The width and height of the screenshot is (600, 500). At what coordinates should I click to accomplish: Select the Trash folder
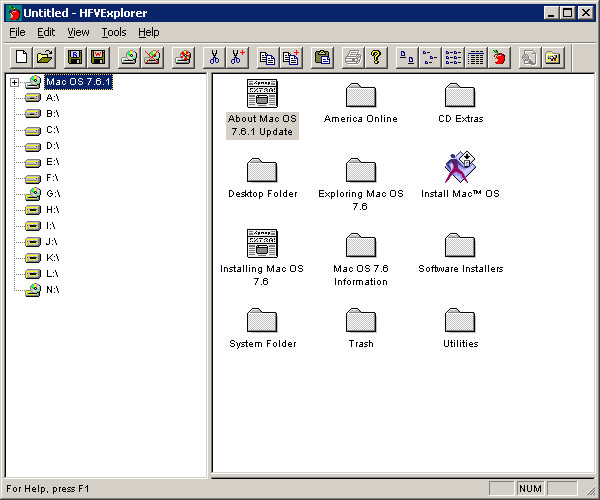[x=361, y=320]
